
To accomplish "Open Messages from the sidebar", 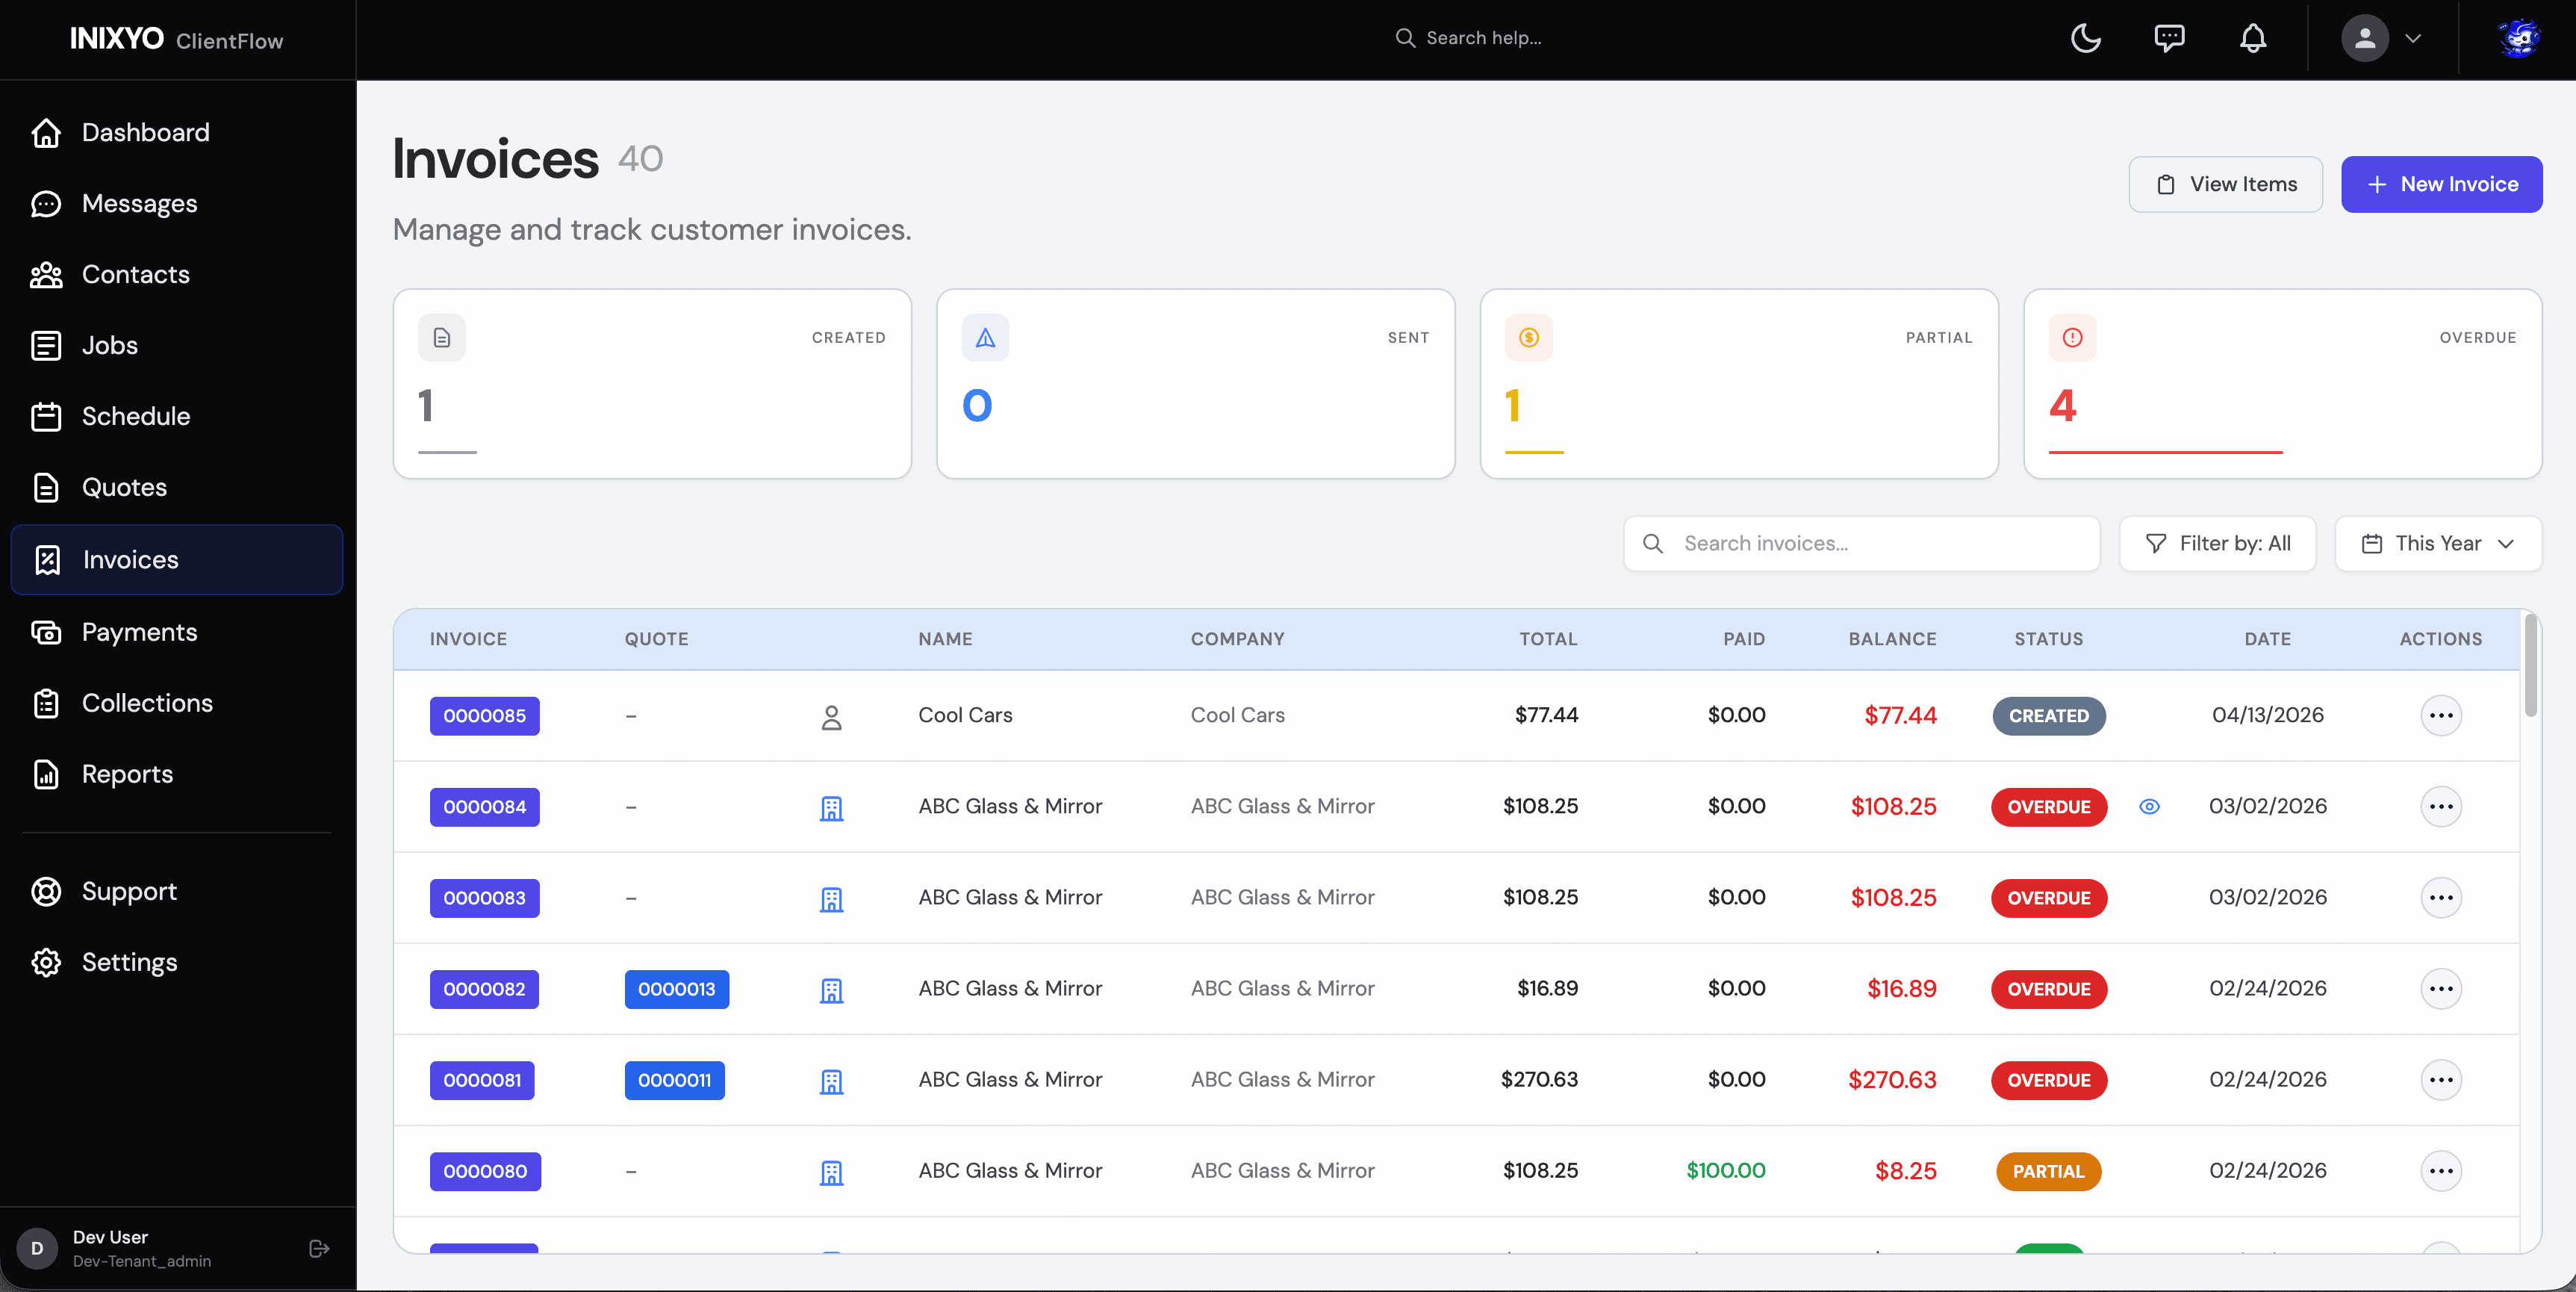I will point(139,203).
